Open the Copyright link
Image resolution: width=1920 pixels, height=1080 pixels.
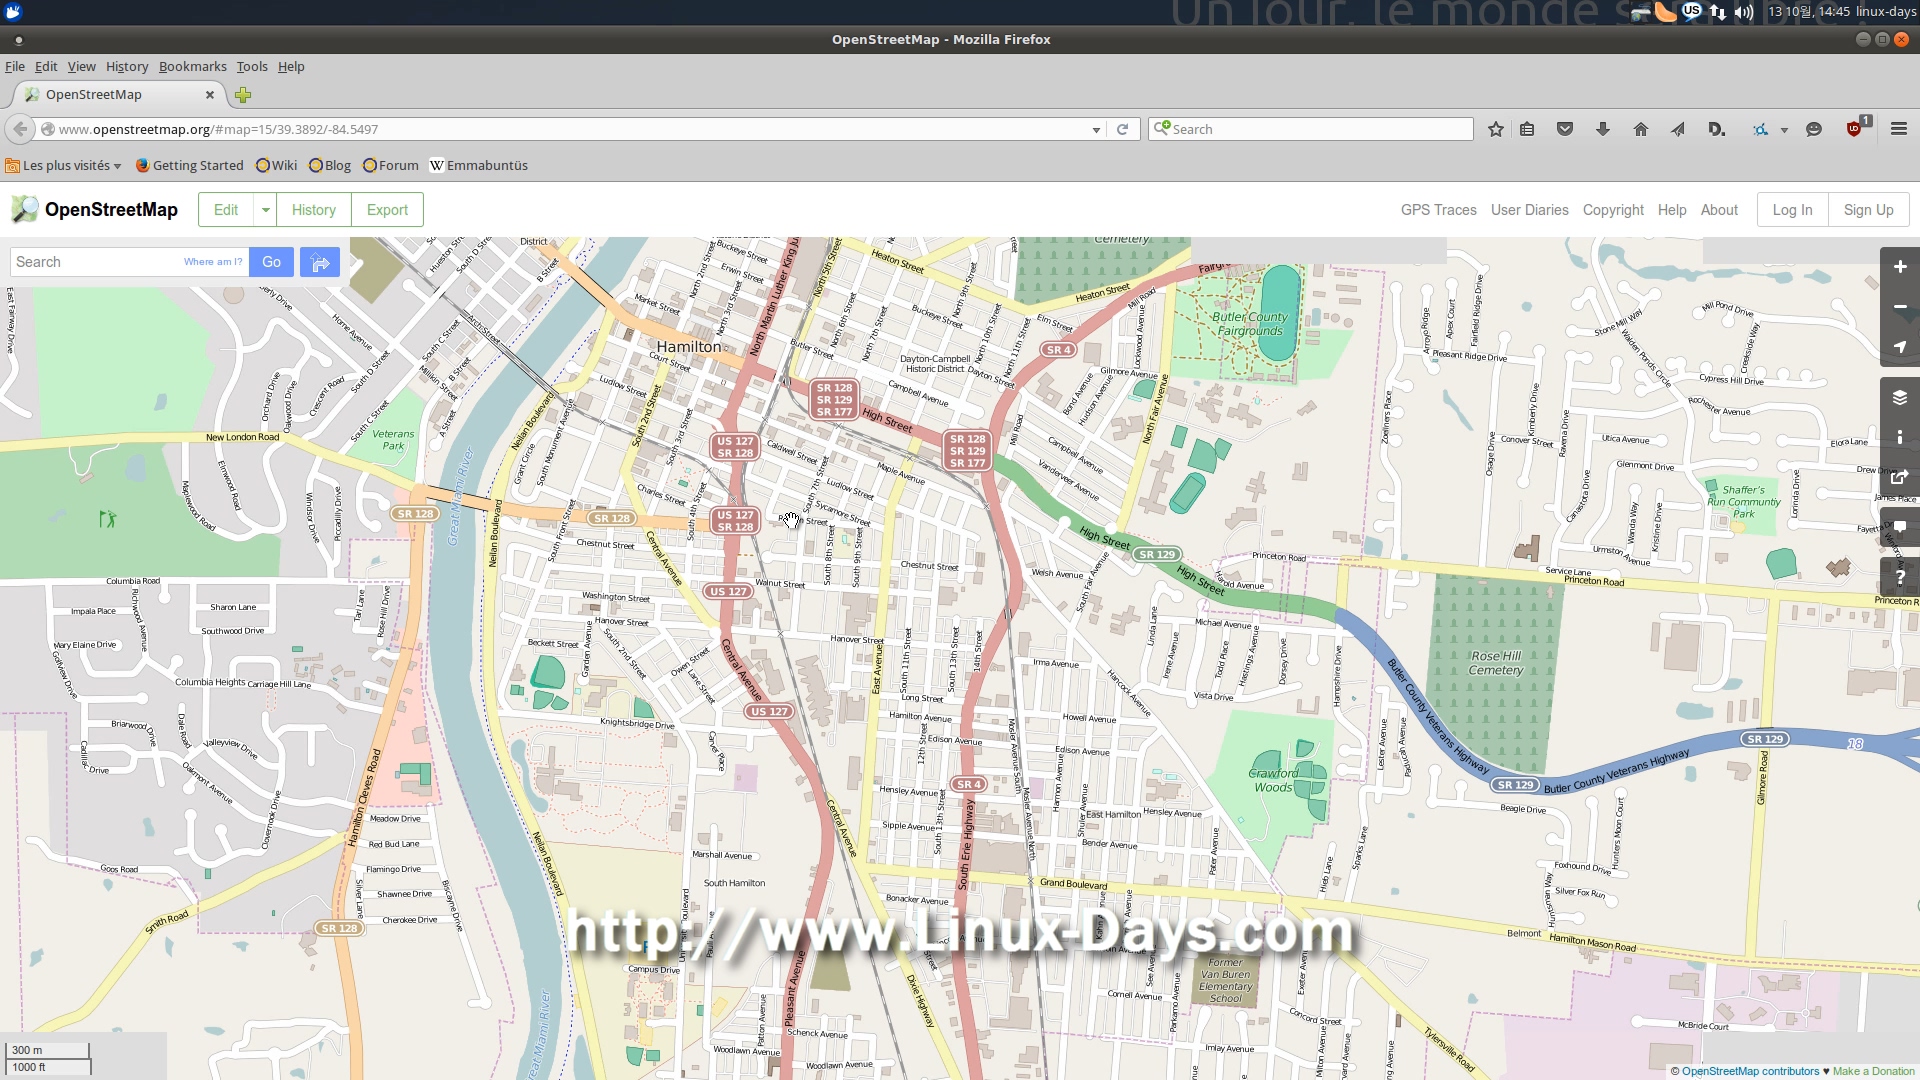click(x=1613, y=210)
